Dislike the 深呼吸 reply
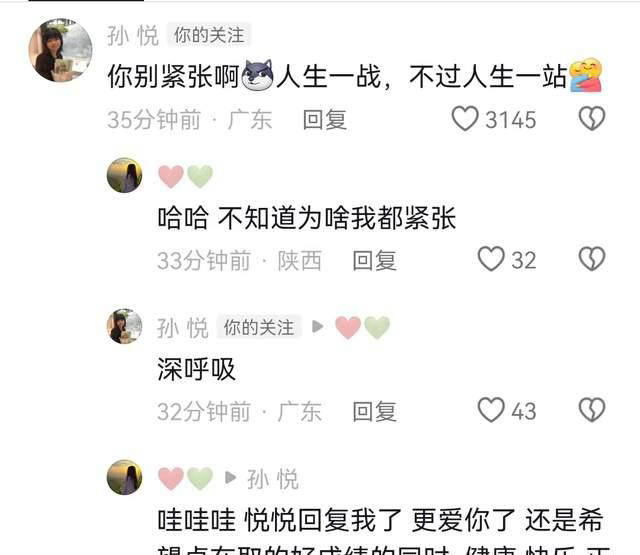 point(592,410)
